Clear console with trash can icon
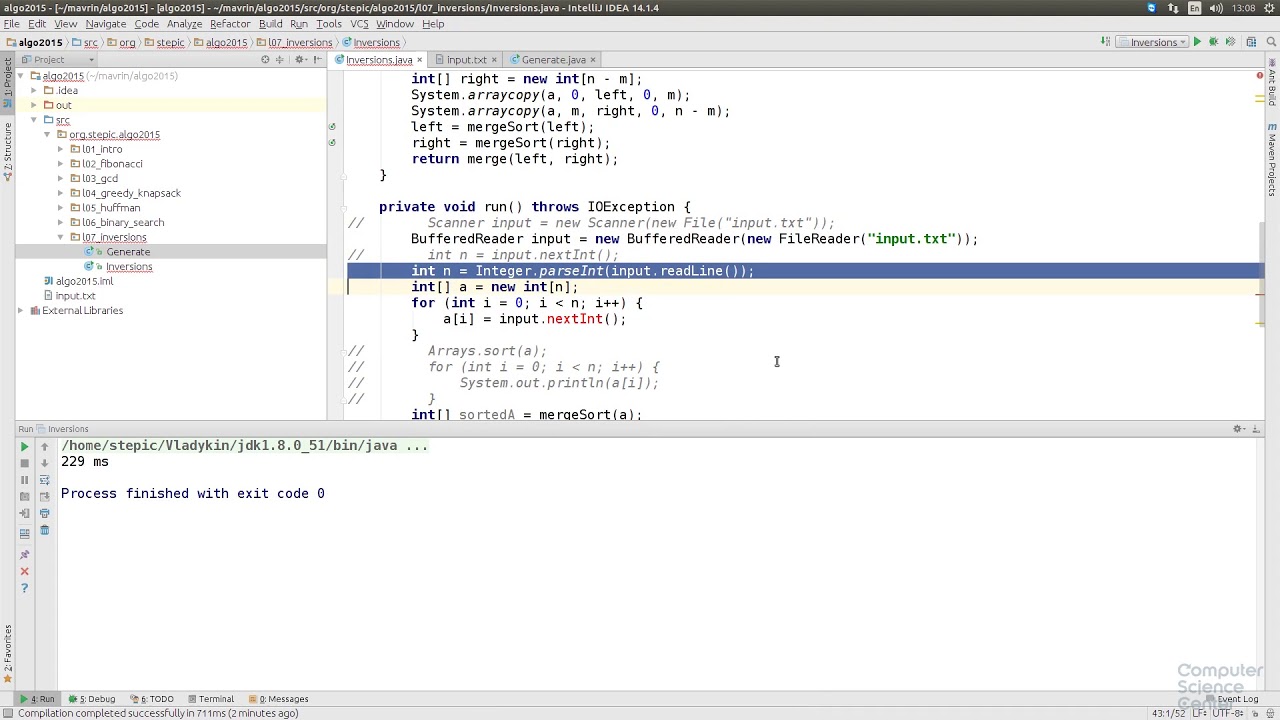The image size is (1280, 720). click(44, 530)
